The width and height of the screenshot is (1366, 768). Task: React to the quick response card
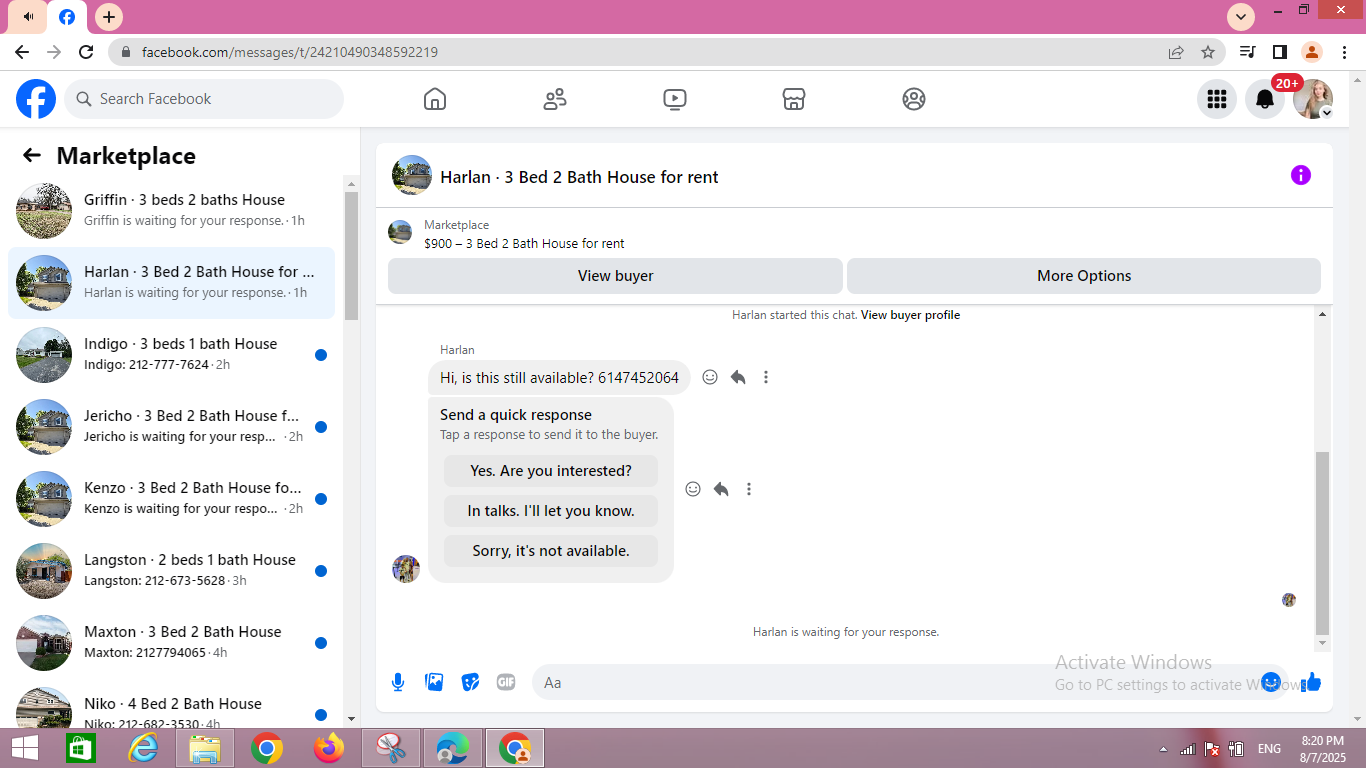click(693, 489)
